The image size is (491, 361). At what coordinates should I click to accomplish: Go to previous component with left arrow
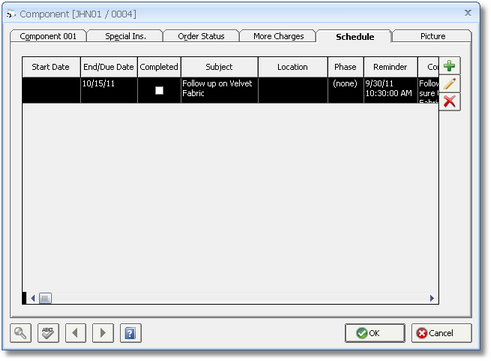tap(76, 333)
